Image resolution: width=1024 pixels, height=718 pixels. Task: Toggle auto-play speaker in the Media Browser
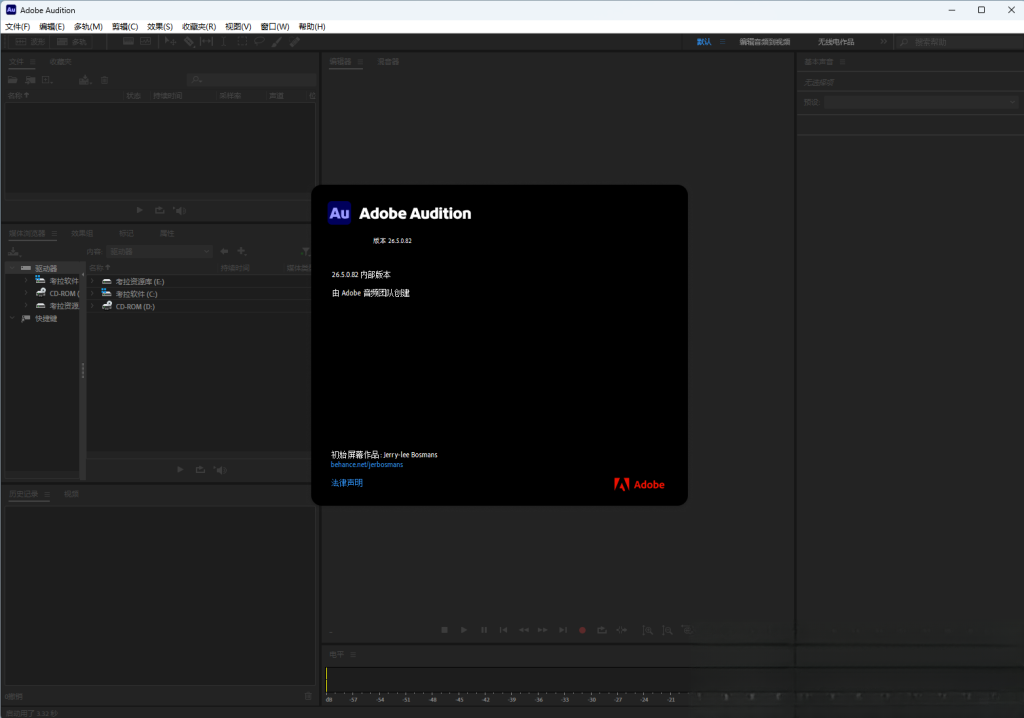[x=220, y=469]
